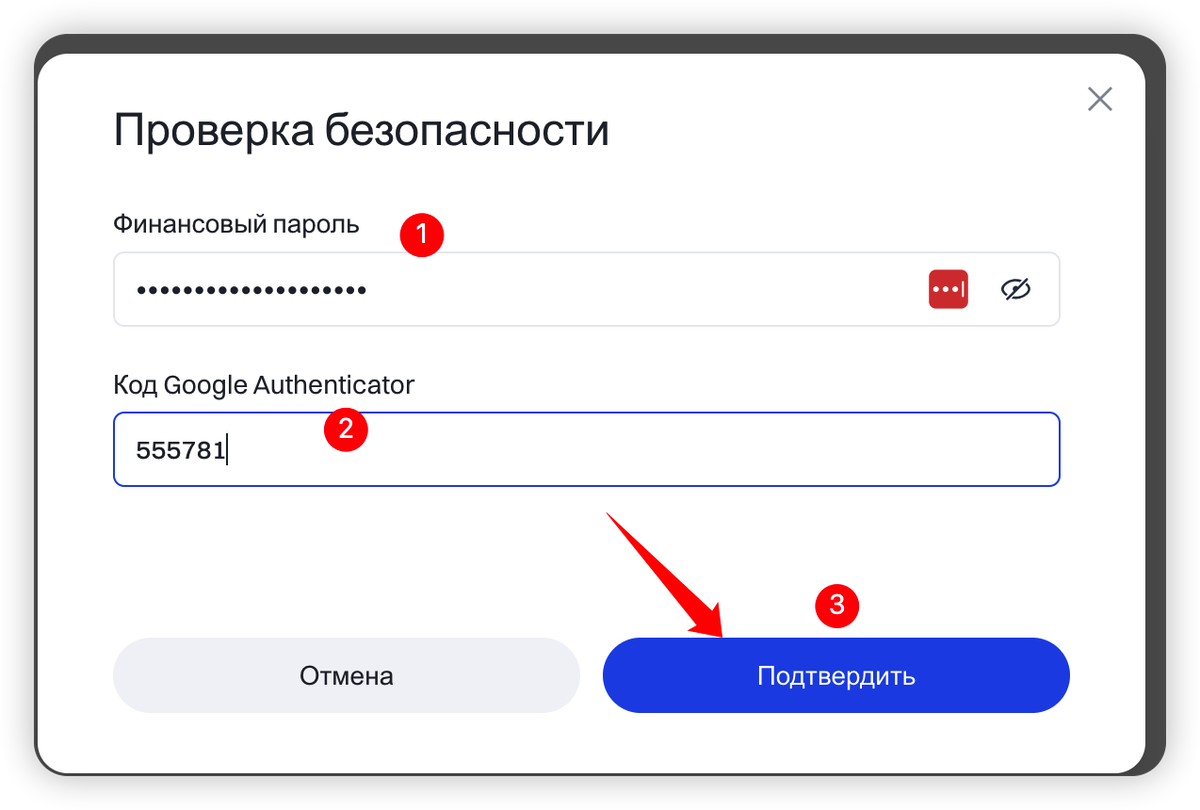Open the red password manager autofill icon
1200x810 pixels.
[948, 289]
